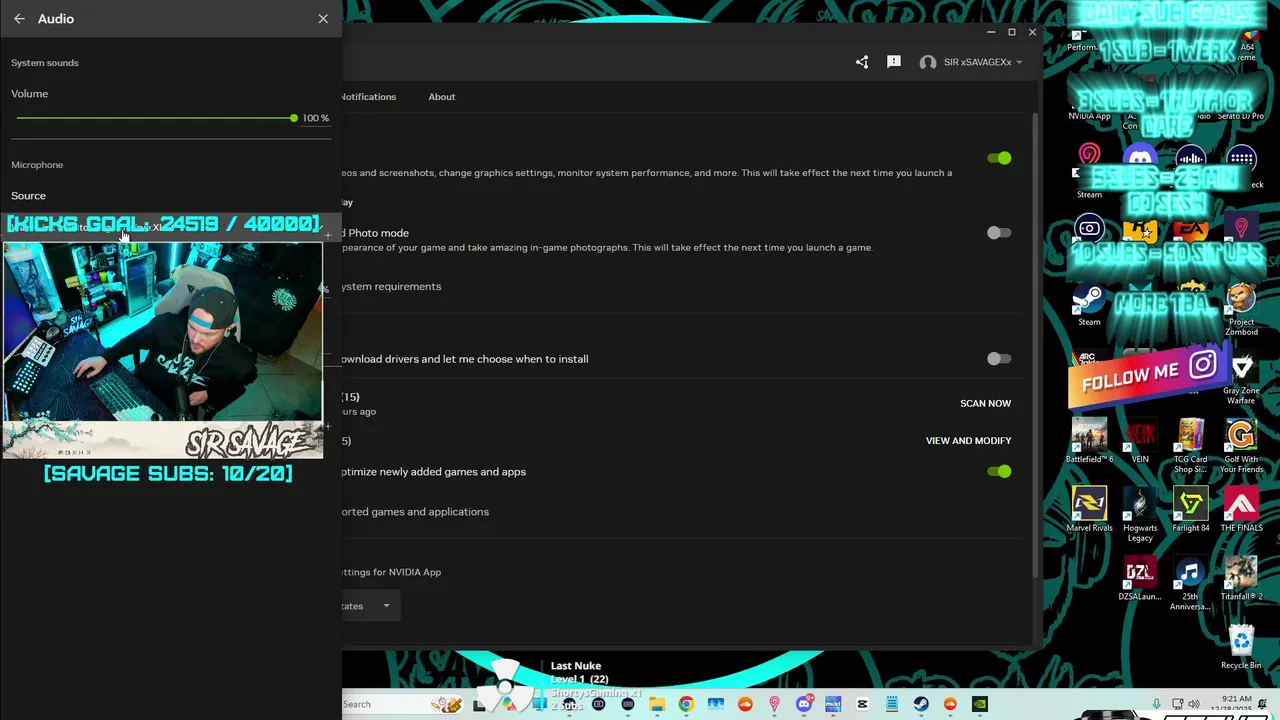This screenshot has height=720, width=1280.
Task: Launch Project Zomboid desktop shortcut
Action: click(1241, 309)
